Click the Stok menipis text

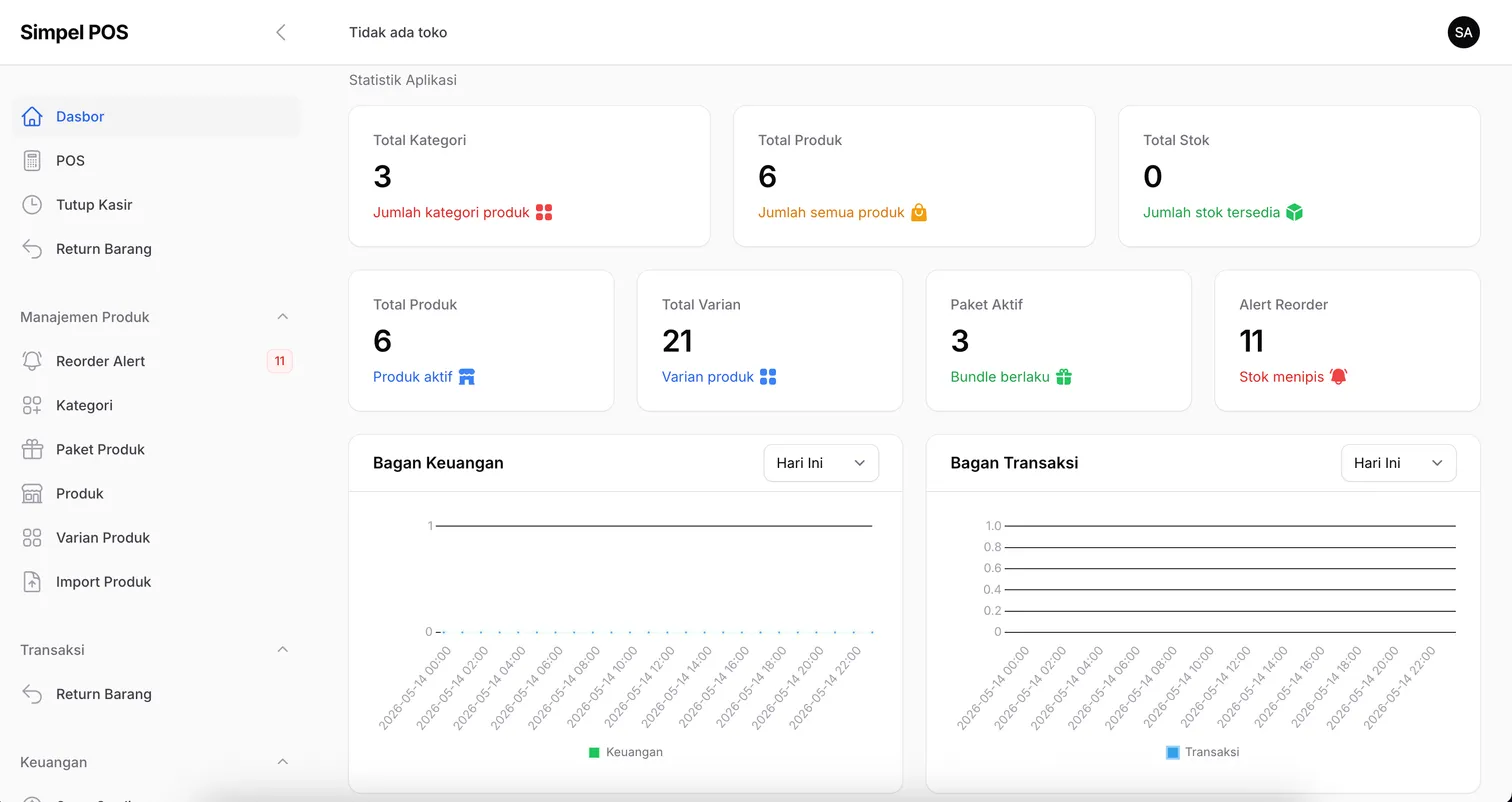[x=1281, y=377]
